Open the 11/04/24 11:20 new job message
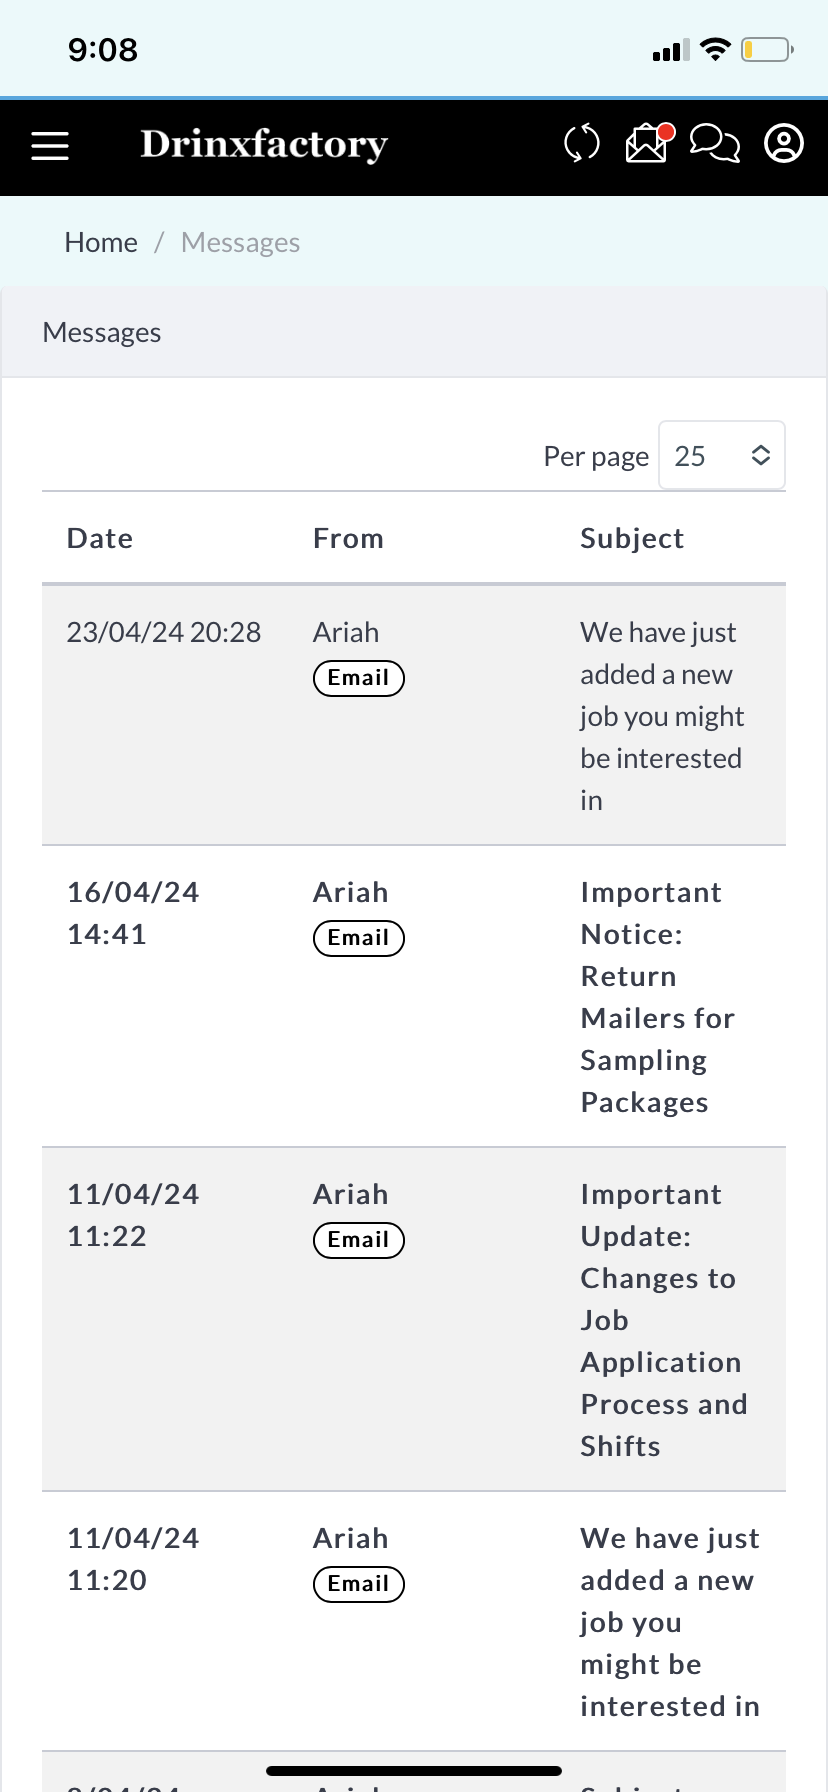 pyautogui.click(x=669, y=1622)
